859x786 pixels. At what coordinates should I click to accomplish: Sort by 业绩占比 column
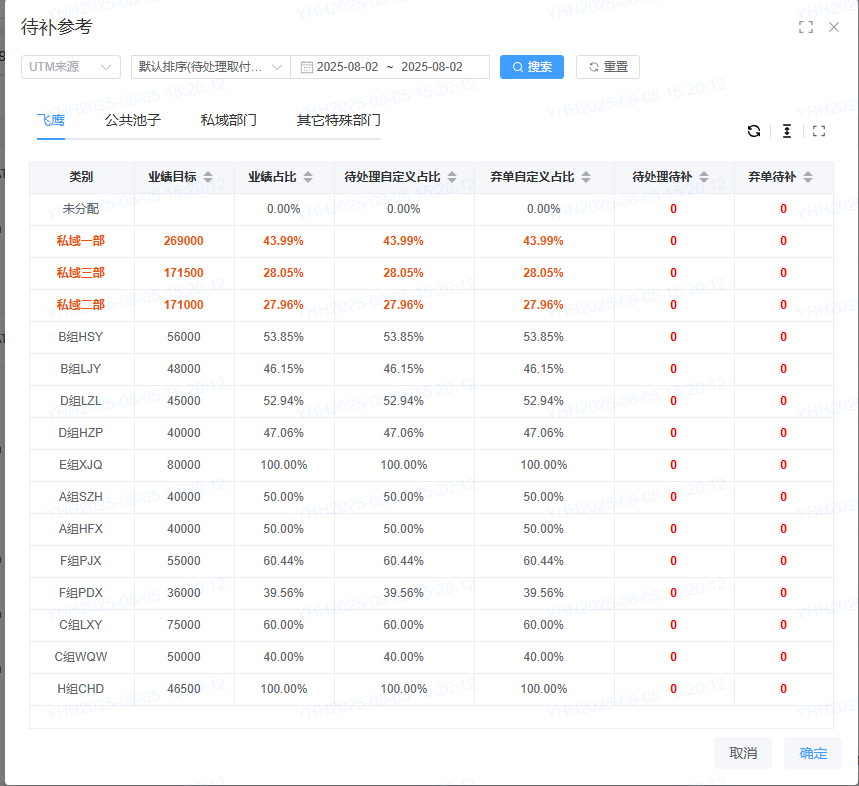coord(308,177)
